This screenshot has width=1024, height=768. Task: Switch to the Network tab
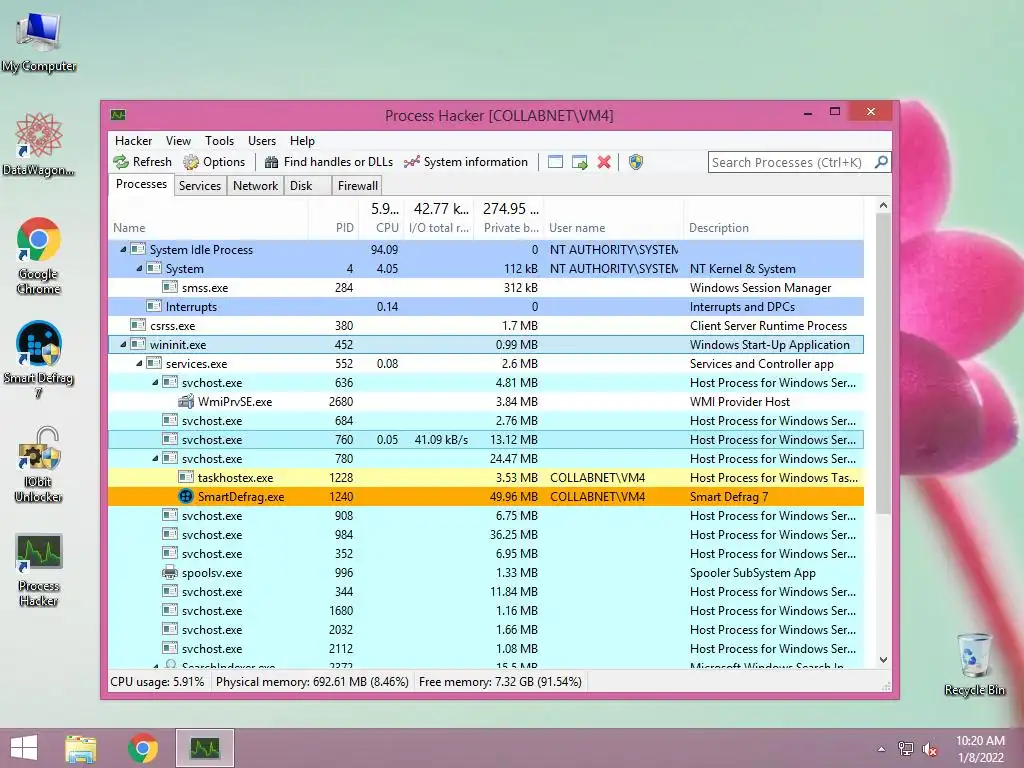pos(255,185)
